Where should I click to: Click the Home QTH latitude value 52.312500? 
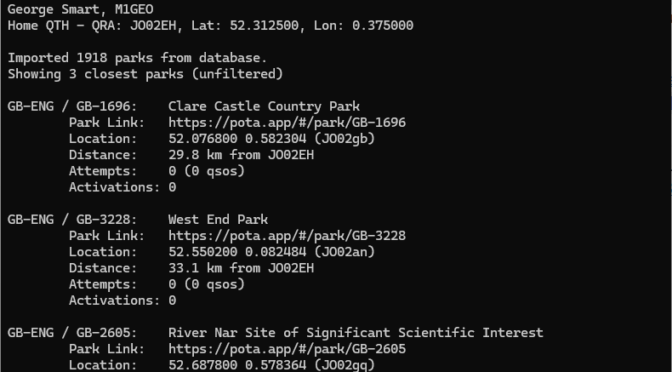pyautogui.click(x=264, y=26)
